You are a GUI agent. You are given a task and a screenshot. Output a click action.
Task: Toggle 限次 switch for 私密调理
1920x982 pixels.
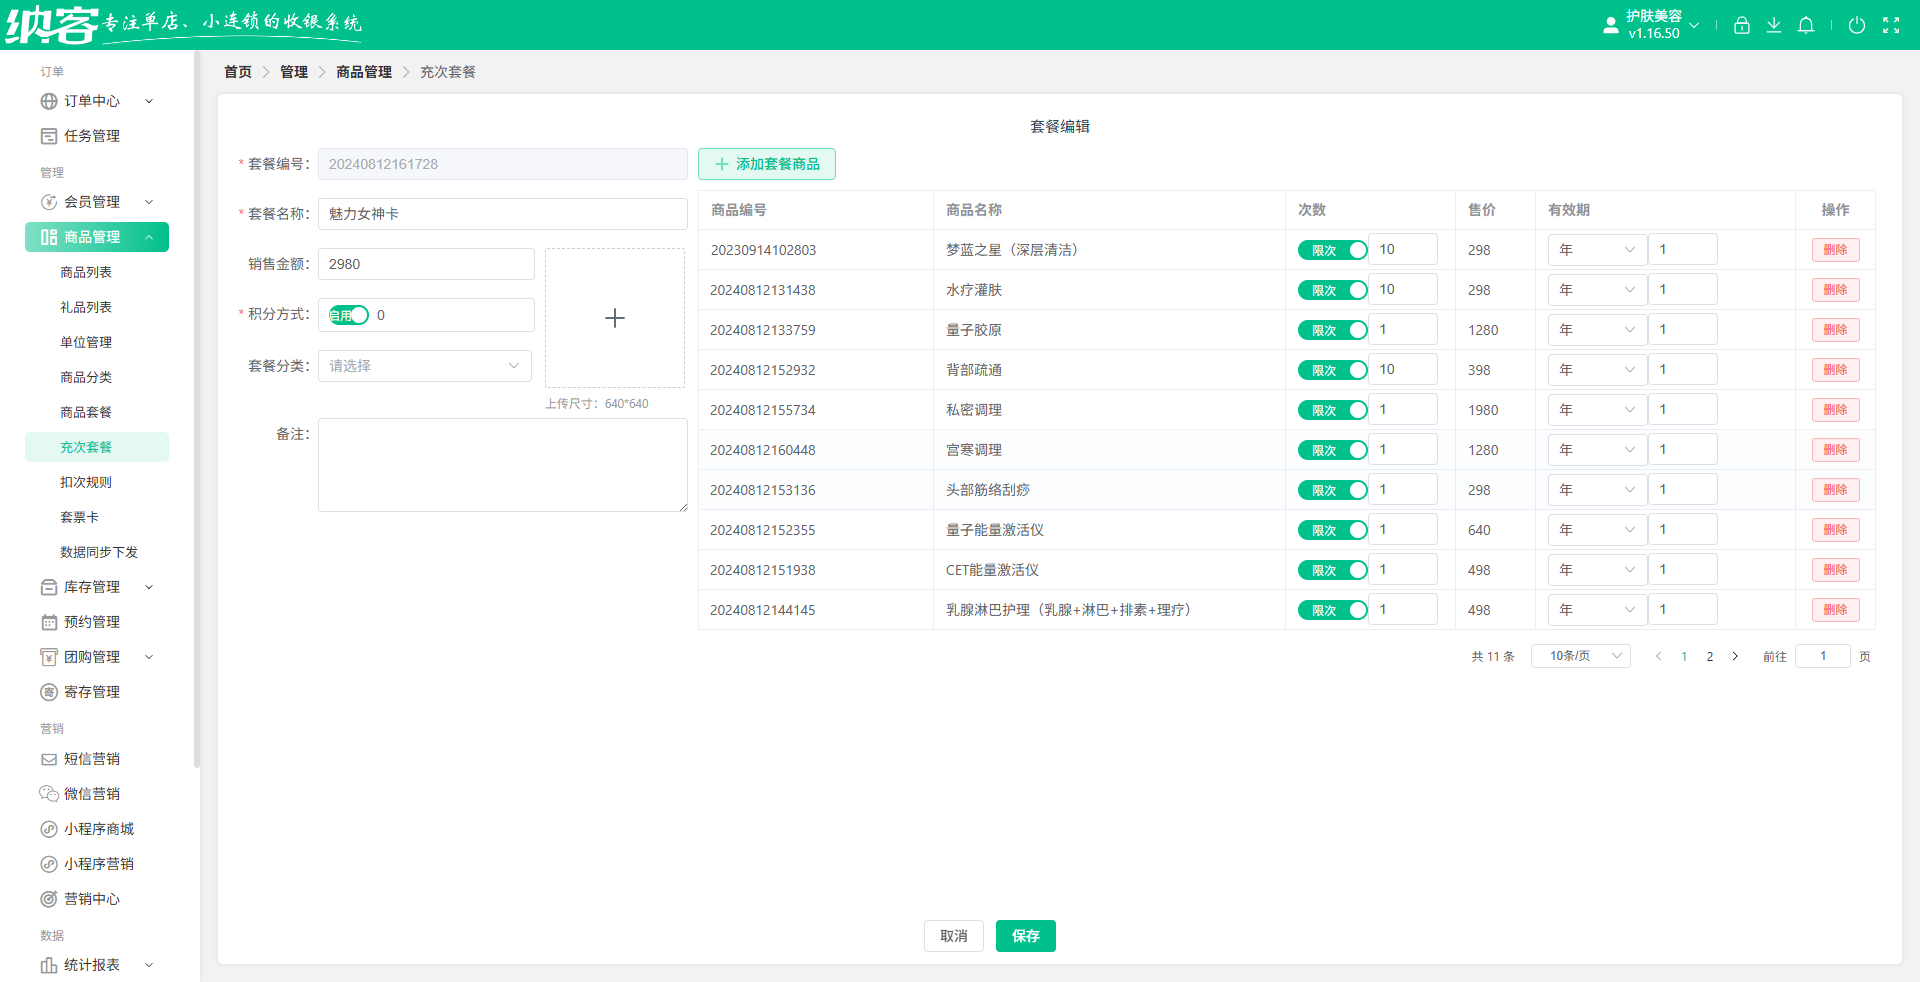tap(1332, 410)
